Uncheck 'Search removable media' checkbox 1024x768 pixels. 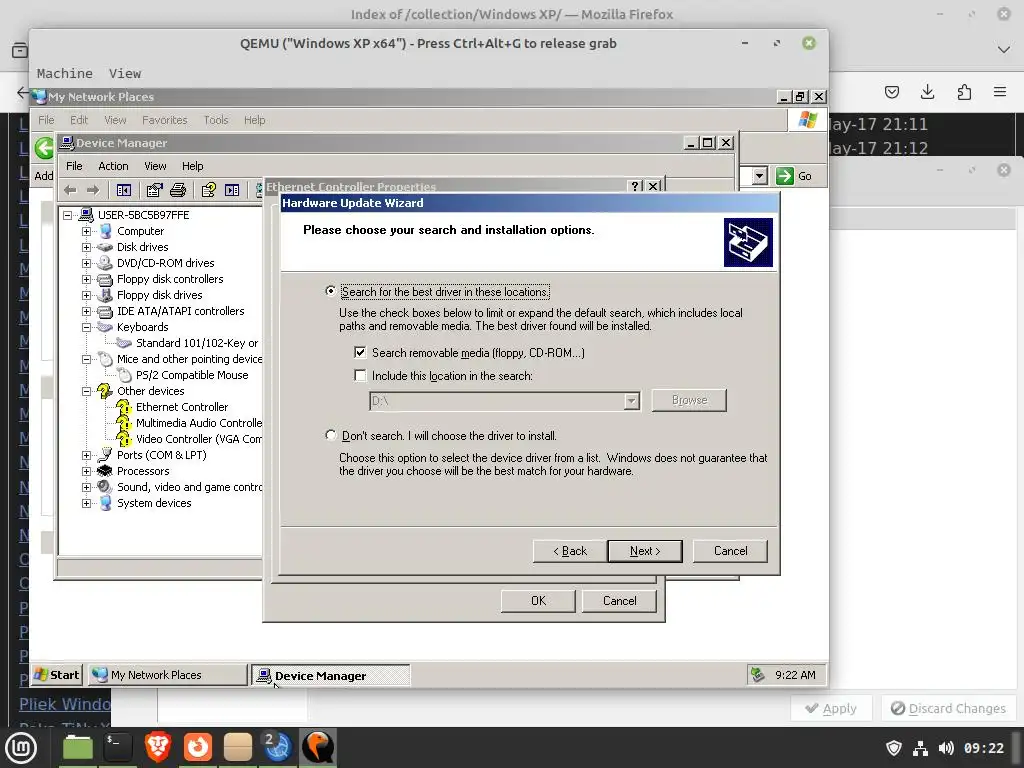360,353
